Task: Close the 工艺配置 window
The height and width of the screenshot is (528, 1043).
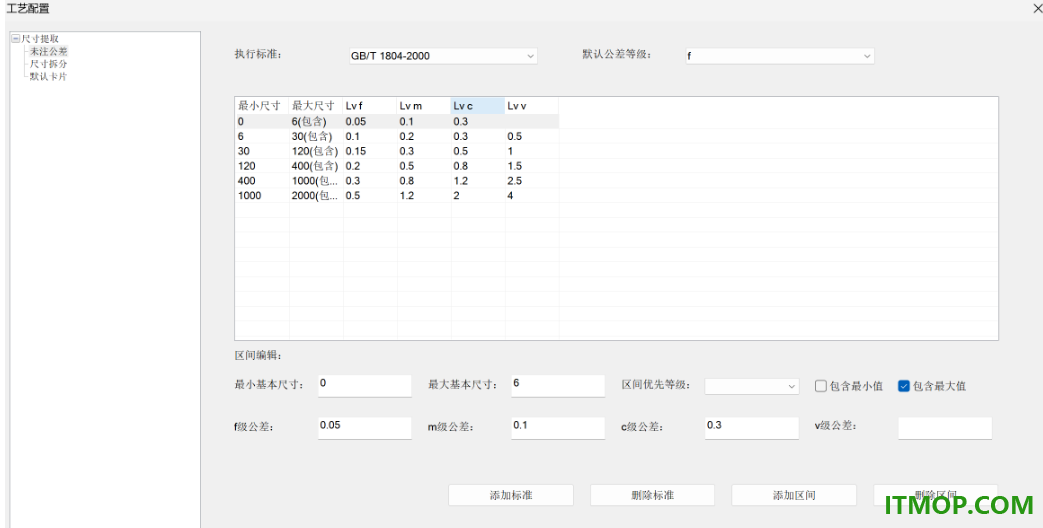Action: coord(1037,9)
